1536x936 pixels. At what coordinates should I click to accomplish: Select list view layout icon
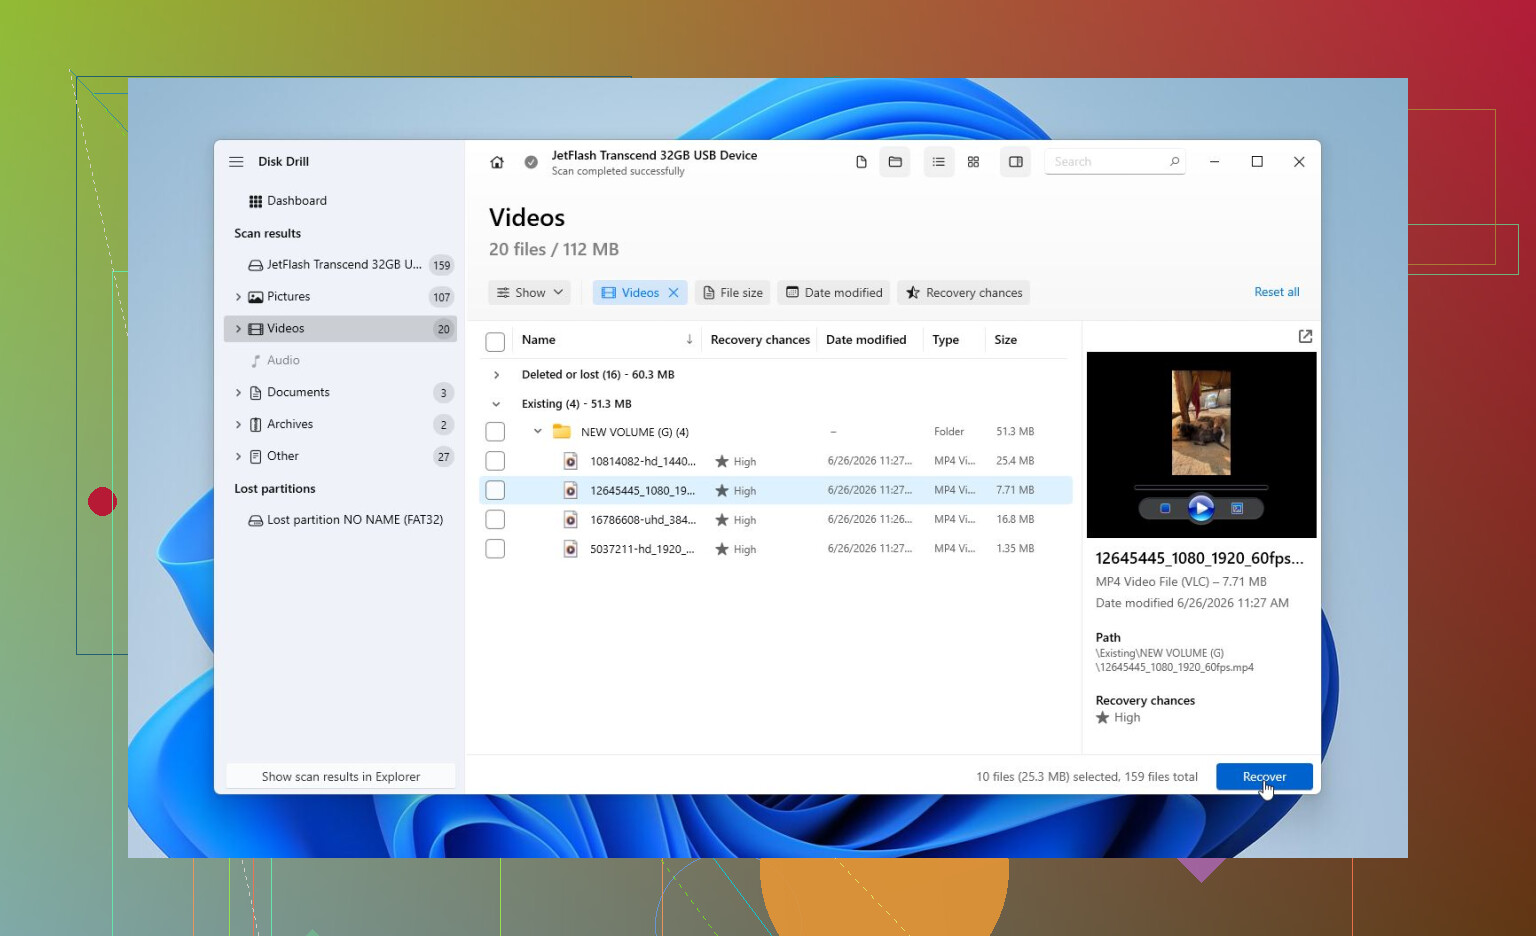(939, 162)
